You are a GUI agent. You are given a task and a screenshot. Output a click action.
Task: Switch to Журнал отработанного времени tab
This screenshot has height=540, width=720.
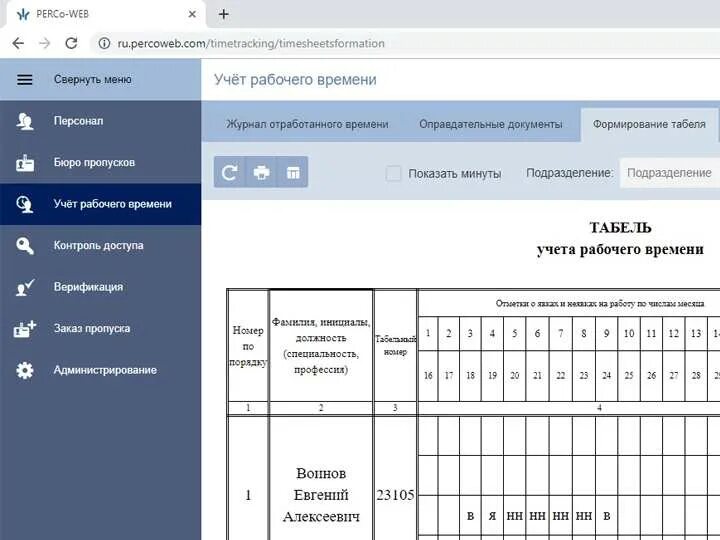[x=307, y=124]
